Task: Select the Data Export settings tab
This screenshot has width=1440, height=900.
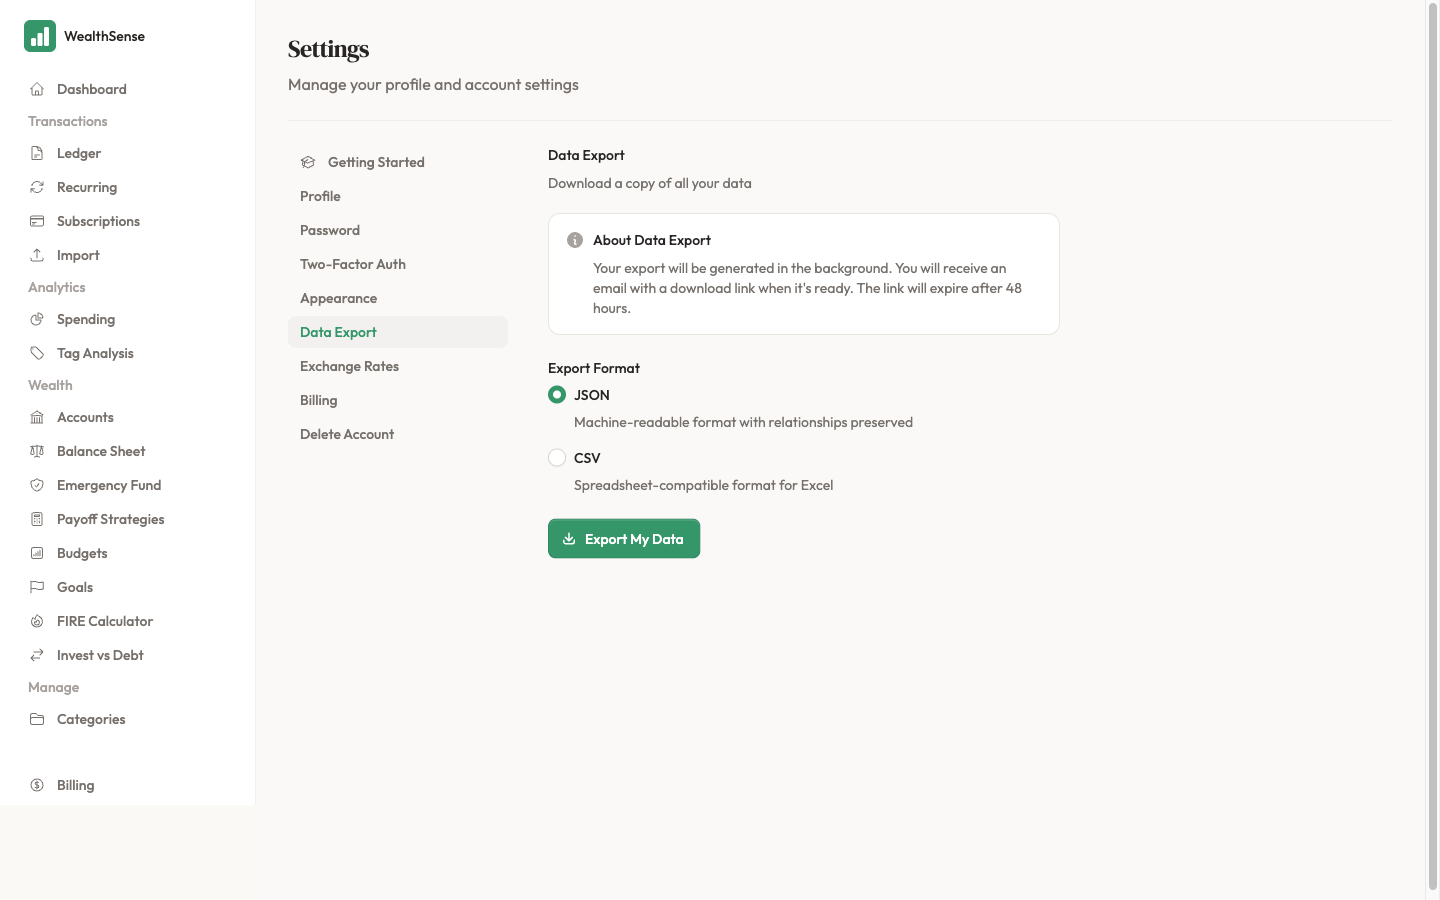Action: [x=398, y=332]
